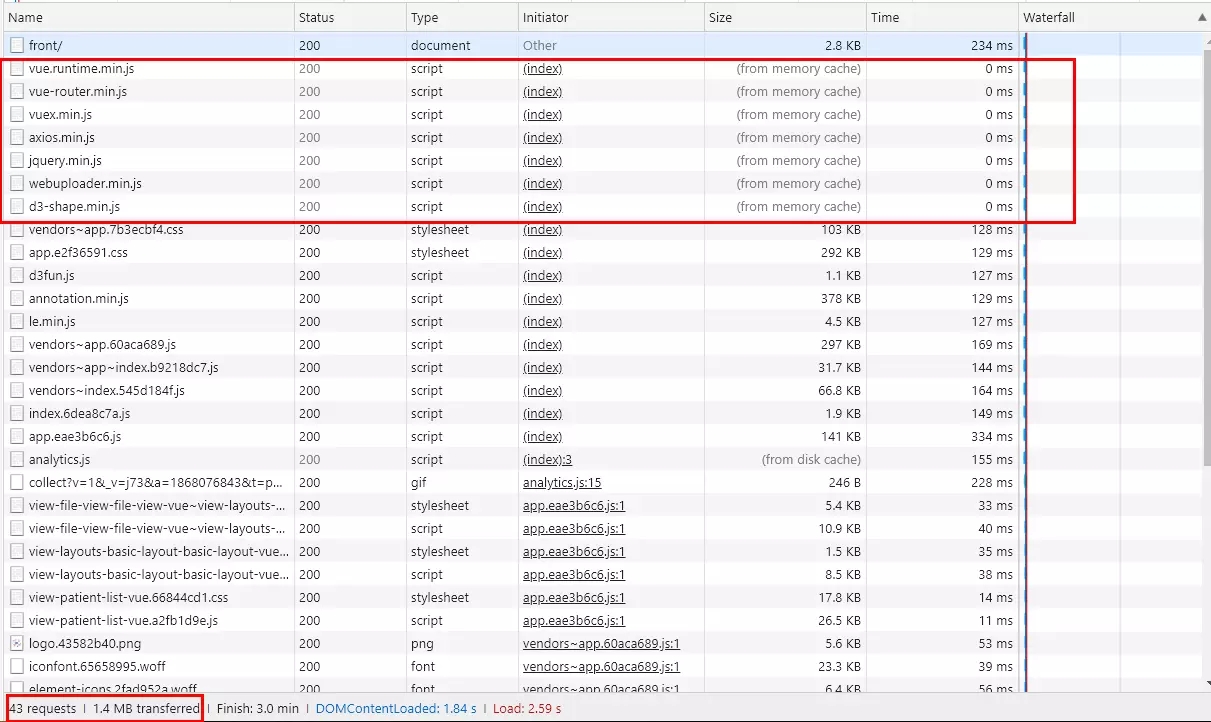The width and height of the screenshot is (1211, 722).
Task: Click the file icon beside analytics.js
Action: tap(17, 460)
